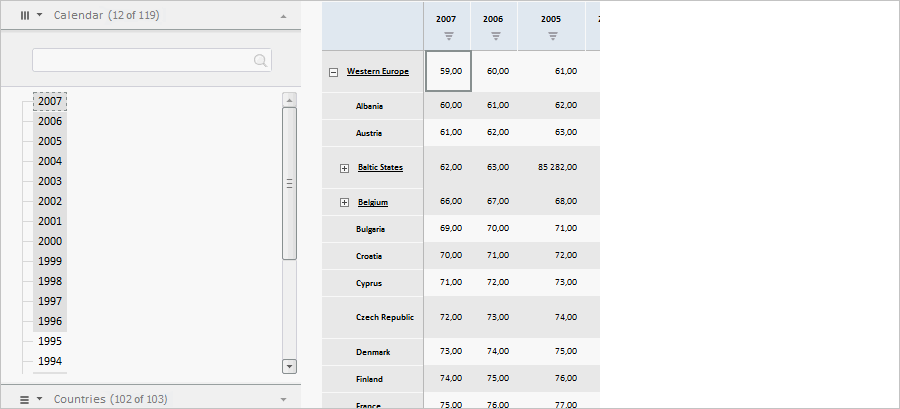Expand the Countries dimension panel header
900x409 pixels.
pos(283,399)
